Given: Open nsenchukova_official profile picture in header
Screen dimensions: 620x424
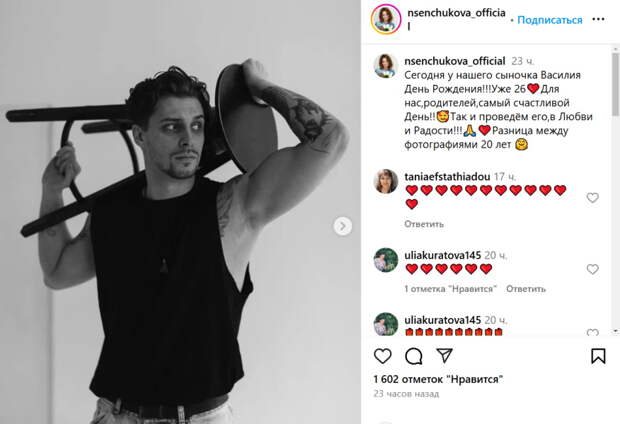Looking at the screenshot, I should point(386,19).
